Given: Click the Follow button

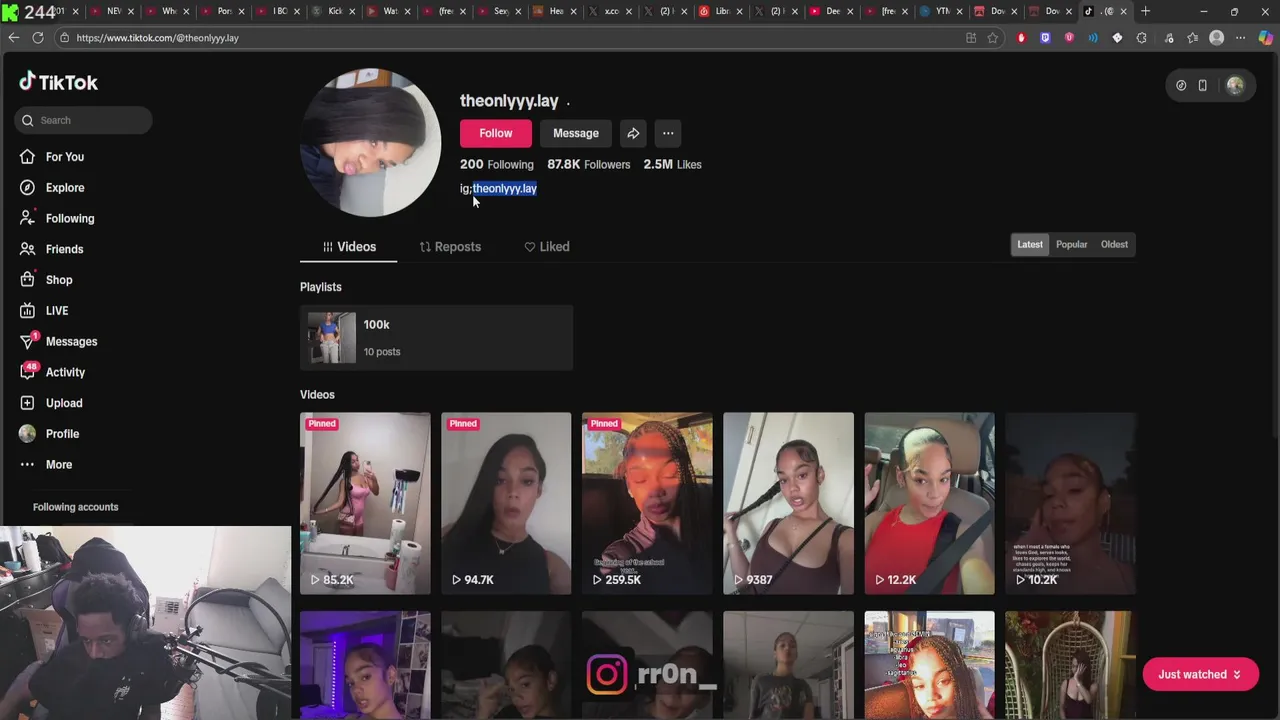Looking at the screenshot, I should coord(496,133).
